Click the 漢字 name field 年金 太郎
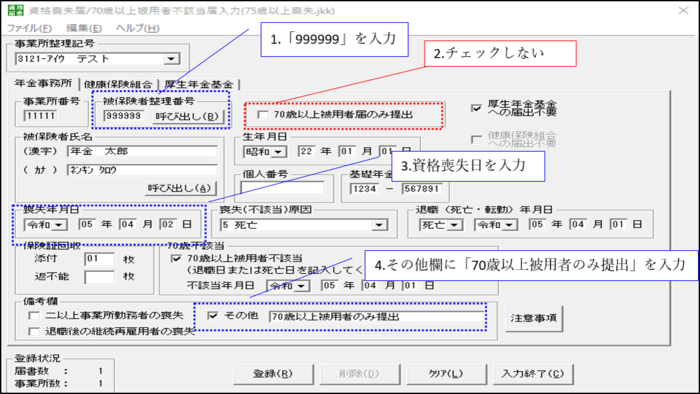Screen dimensions: 700x394 point(142,151)
